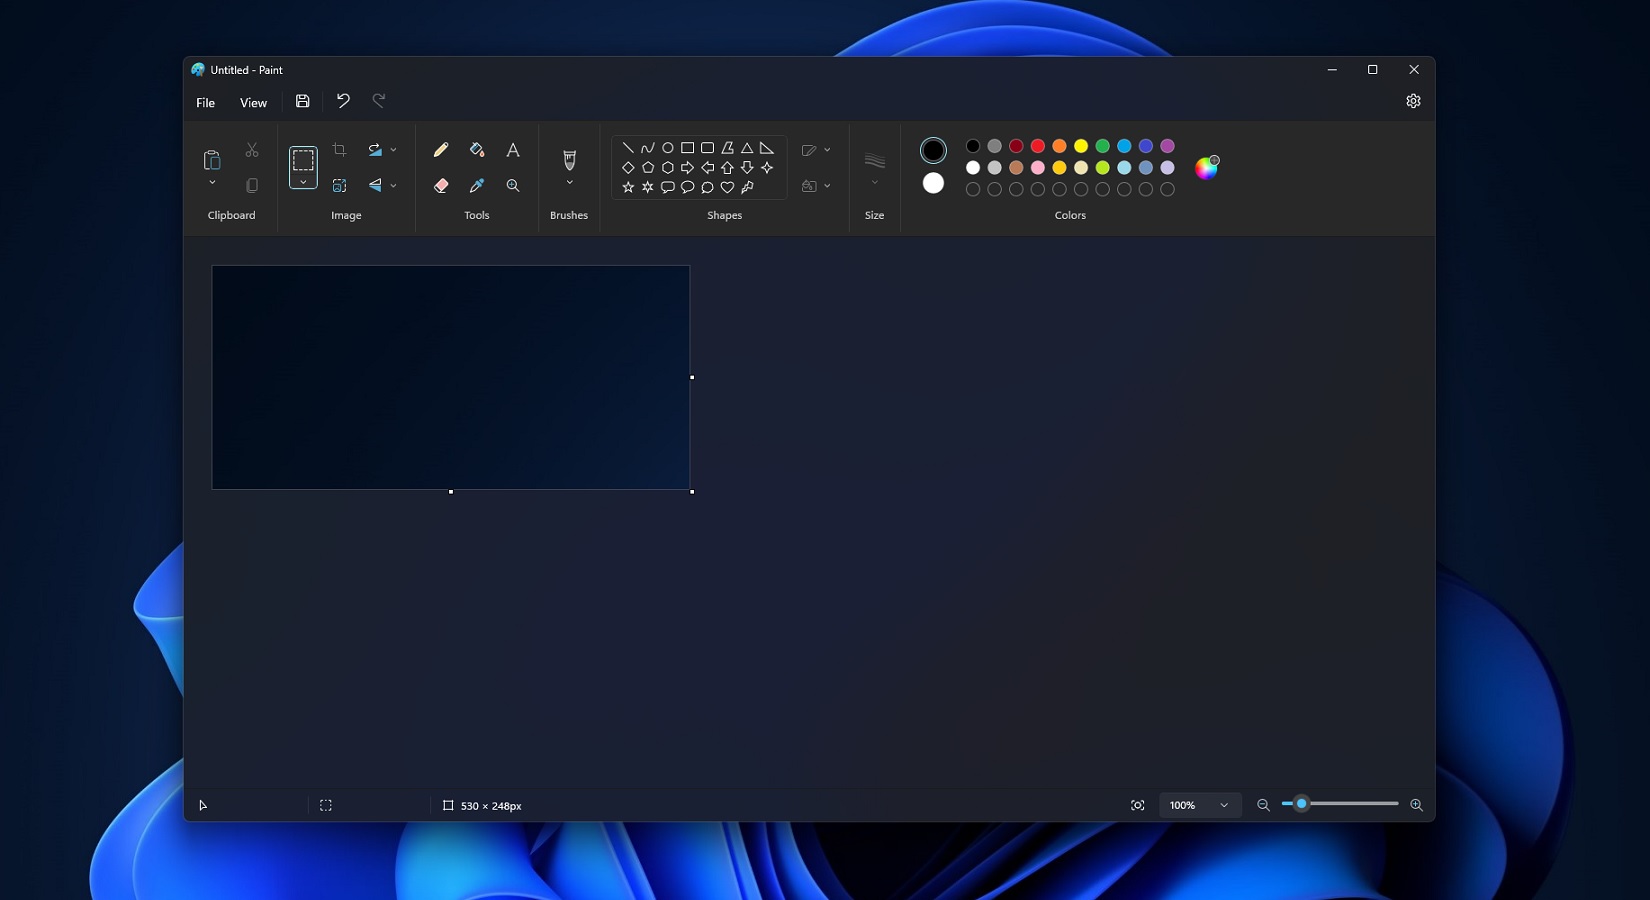The width and height of the screenshot is (1650, 900).
Task: Expand the Brushes dropdown
Action: click(x=569, y=183)
